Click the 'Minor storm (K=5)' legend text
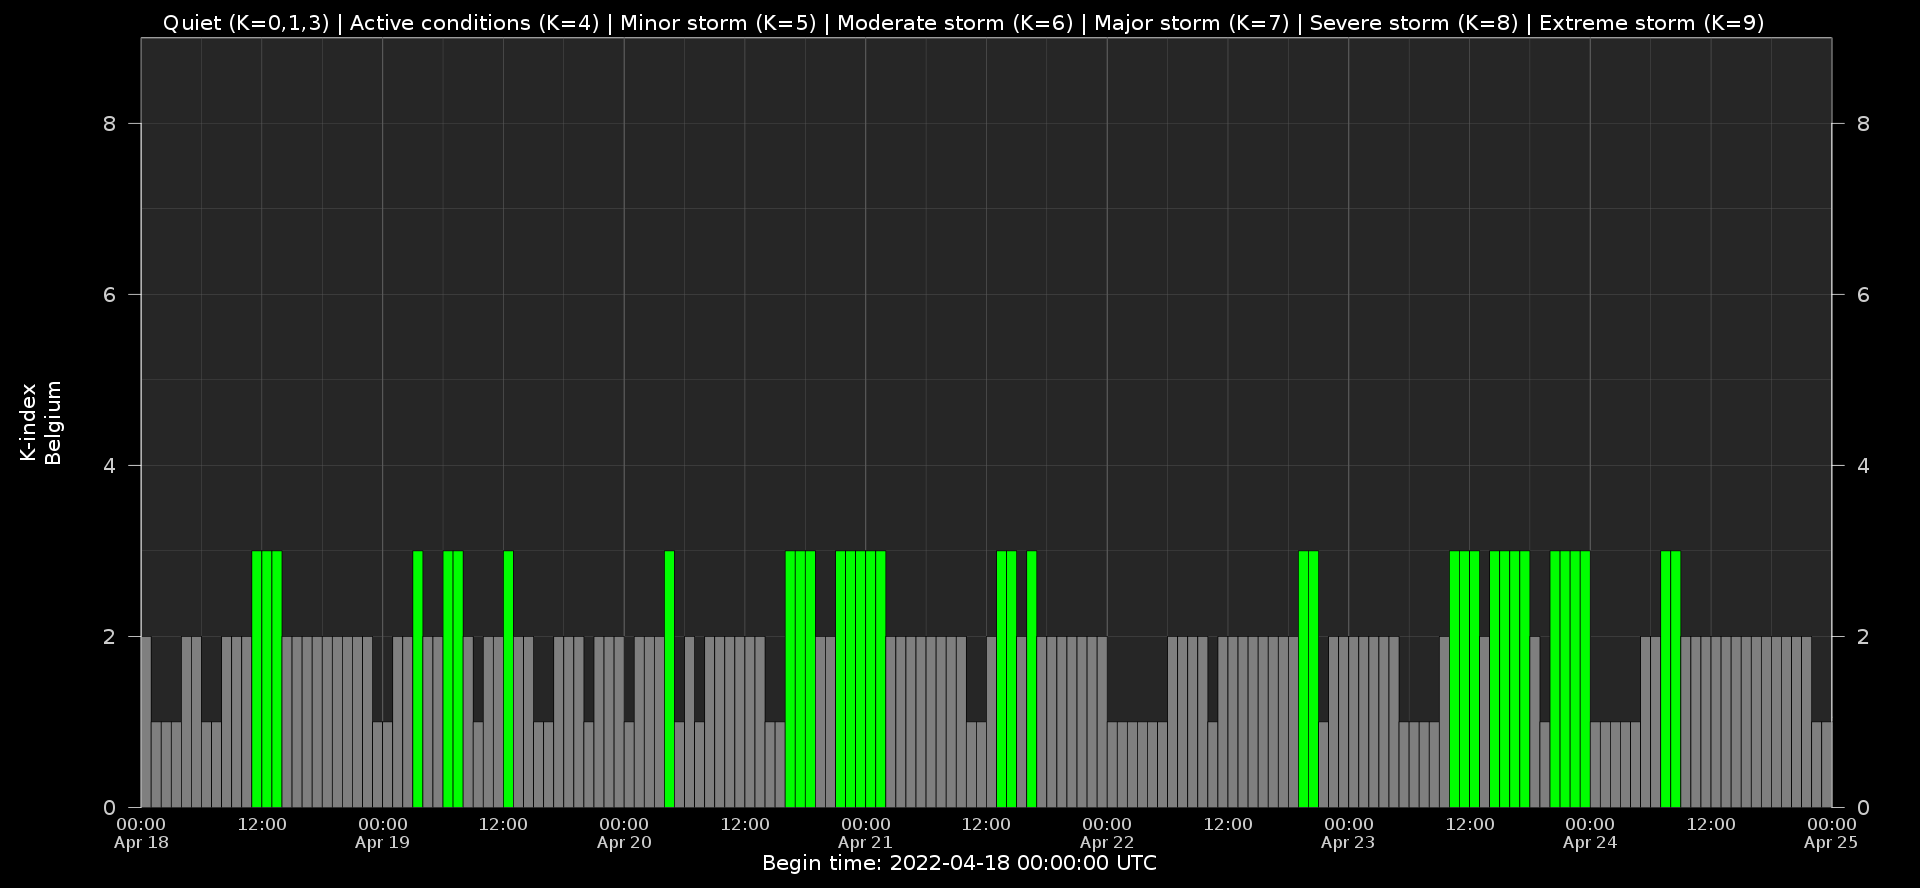This screenshot has height=888, width=1920. (718, 23)
